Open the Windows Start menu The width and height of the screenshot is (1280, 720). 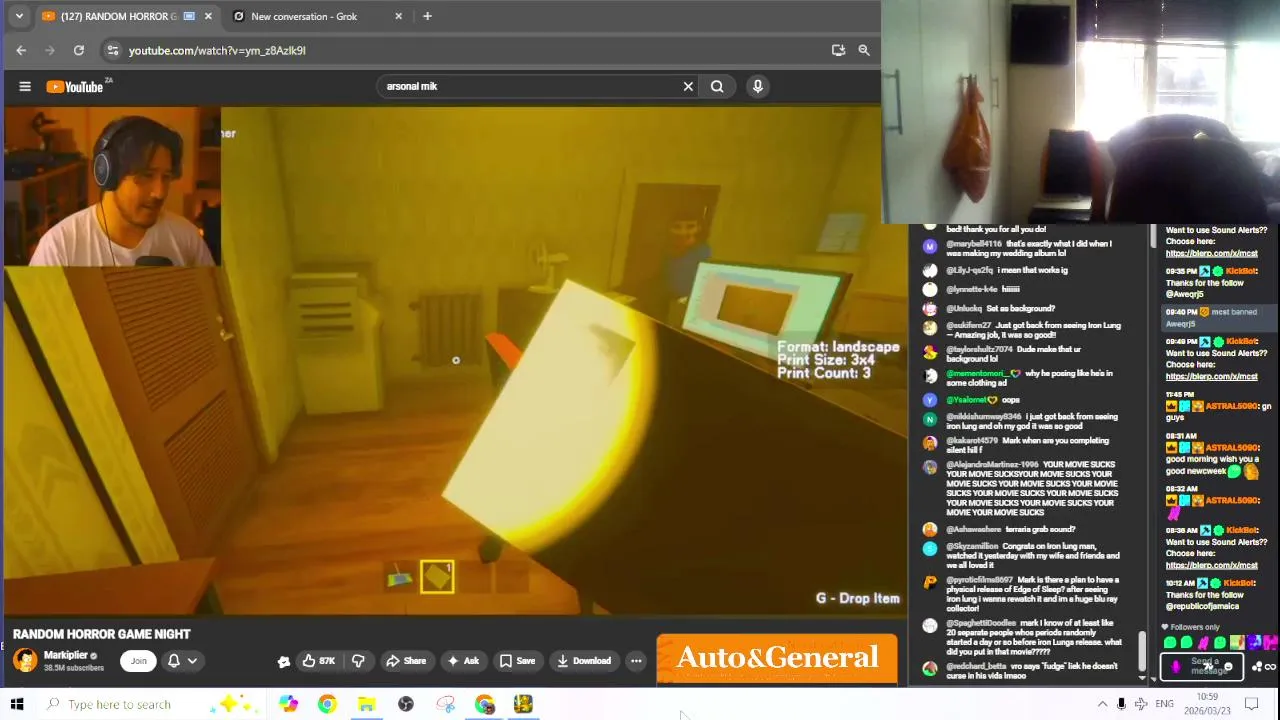17,704
